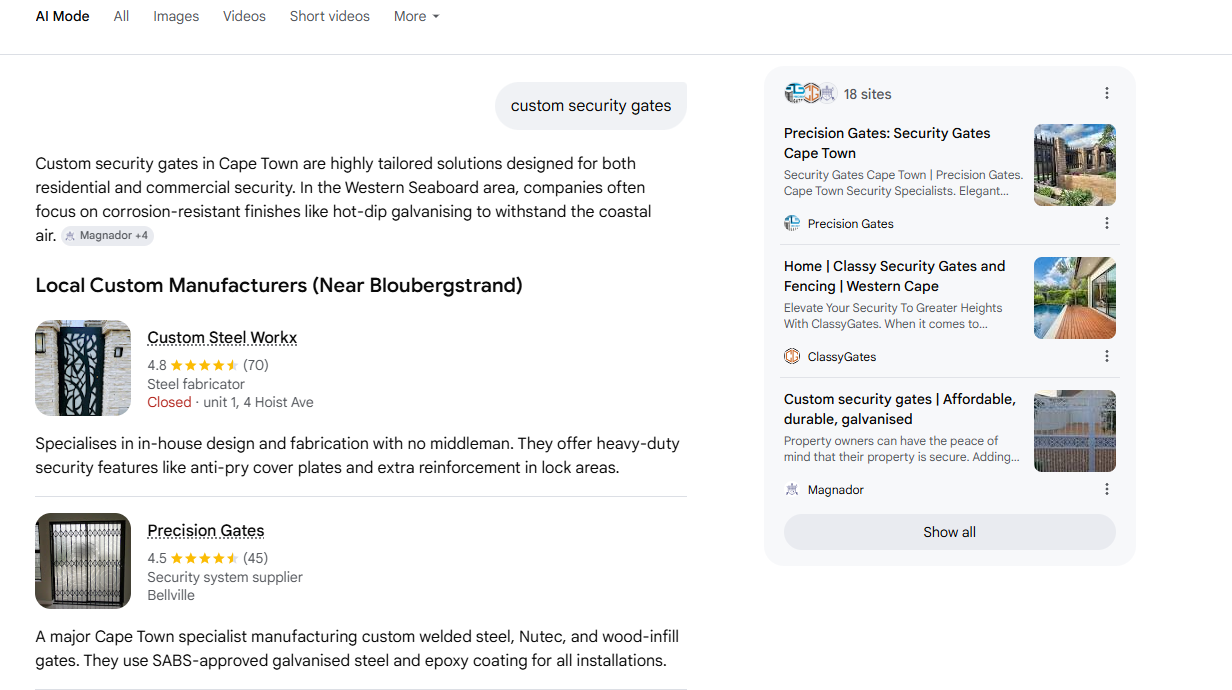Viewport: 1232px width, 690px height.
Task: Click the custom security gates query bubble
Action: [x=591, y=106]
